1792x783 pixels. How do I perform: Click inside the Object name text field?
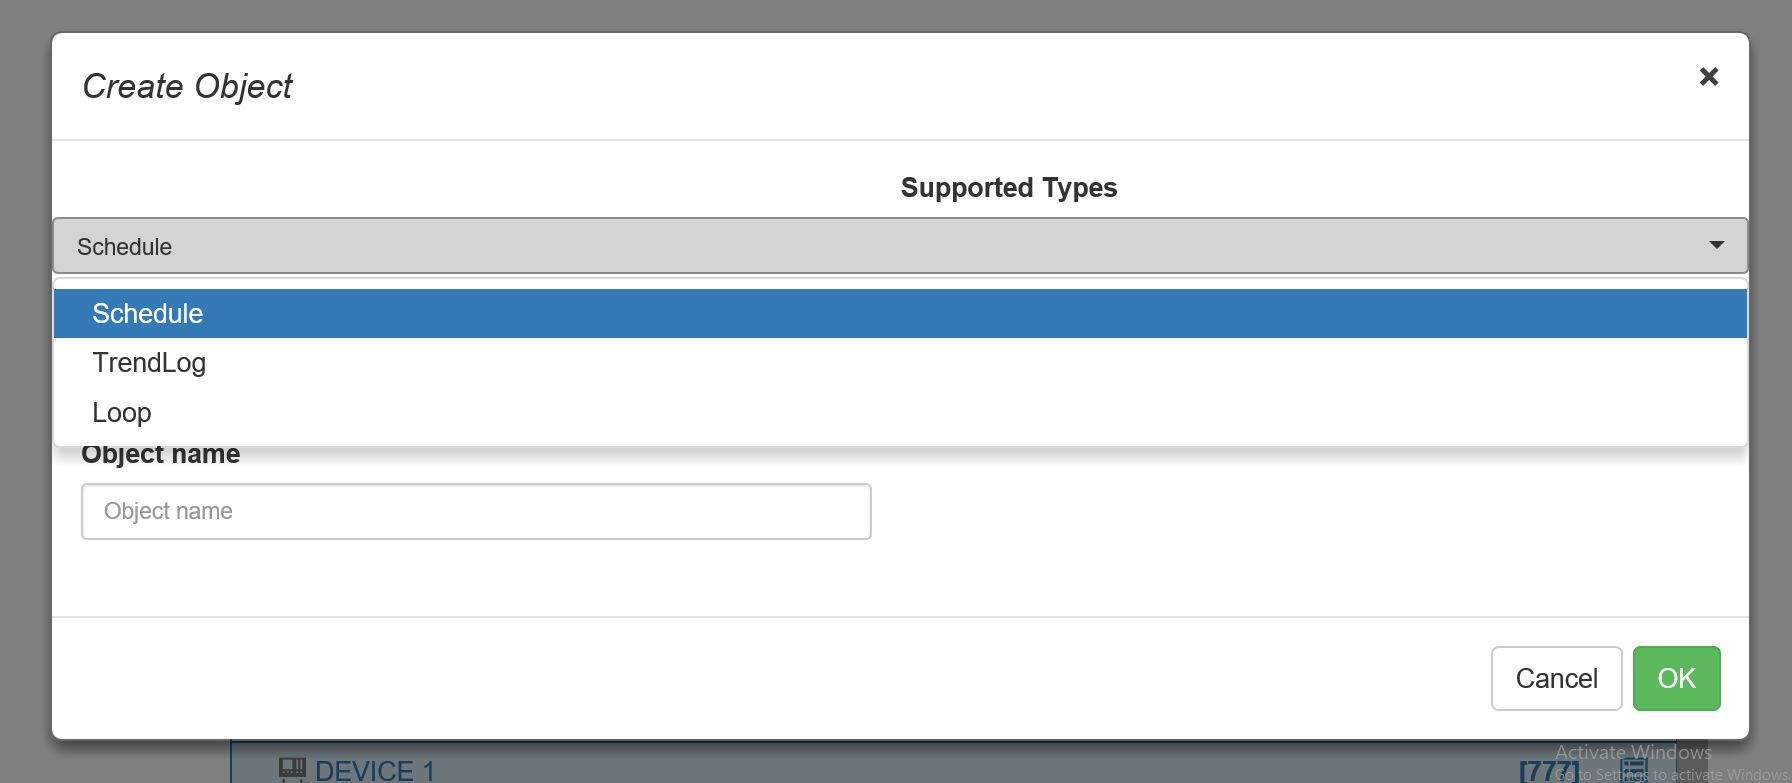tap(476, 511)
